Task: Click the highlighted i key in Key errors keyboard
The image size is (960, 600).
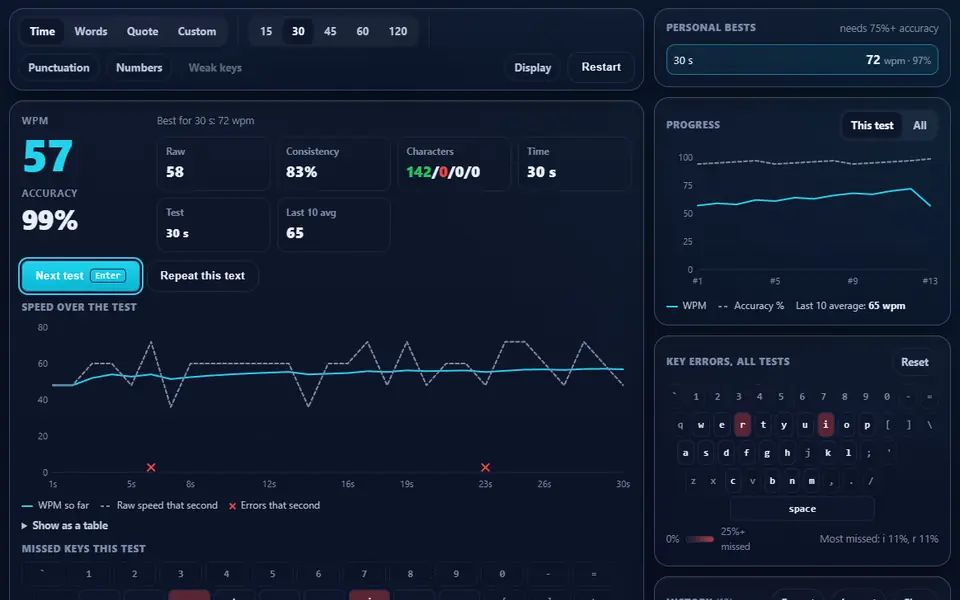Action: coord(825,424)
